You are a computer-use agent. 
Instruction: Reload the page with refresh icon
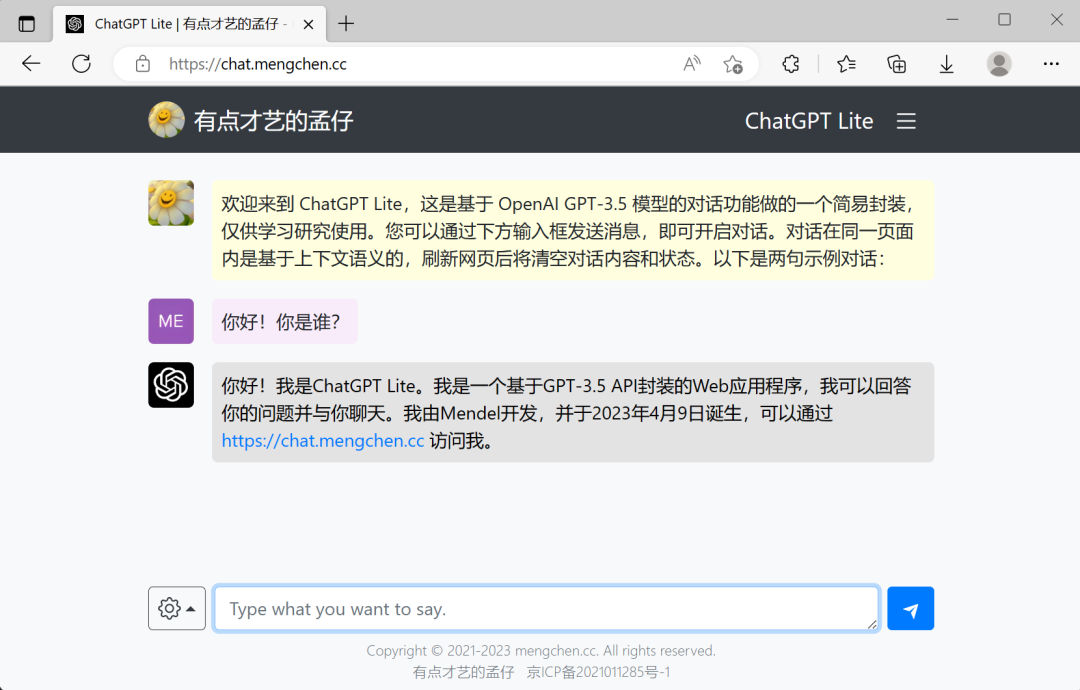click(x=81, y=64)
